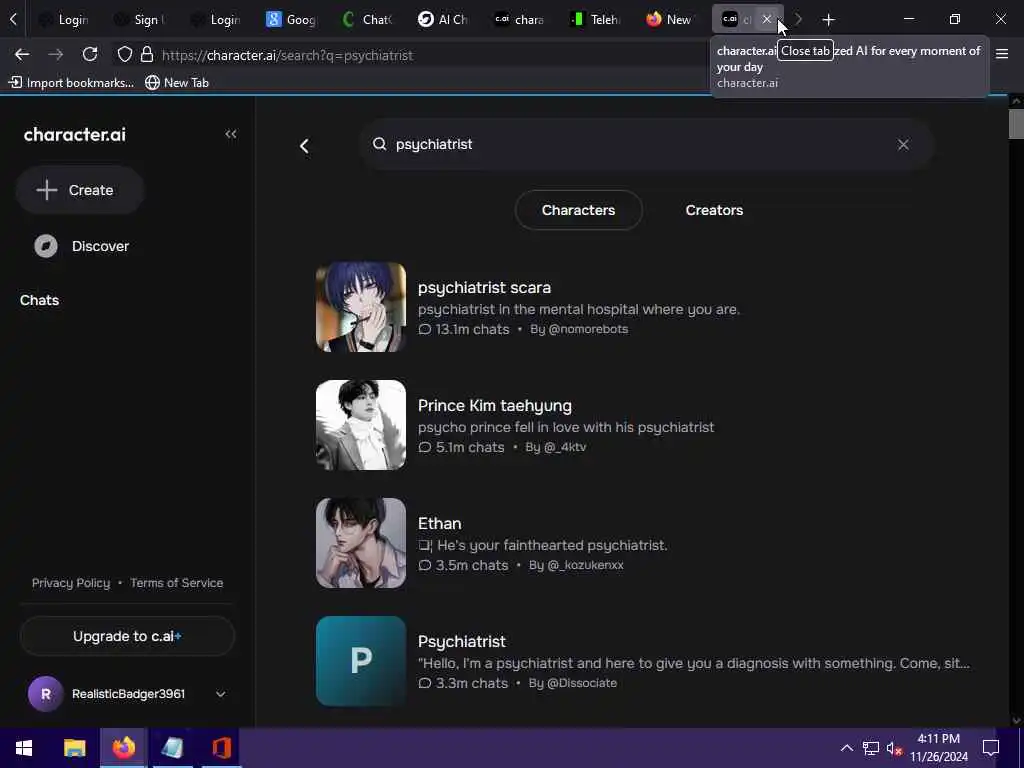
Task: Select the psychiatrist scara title
Action: [x=484, y=287]
